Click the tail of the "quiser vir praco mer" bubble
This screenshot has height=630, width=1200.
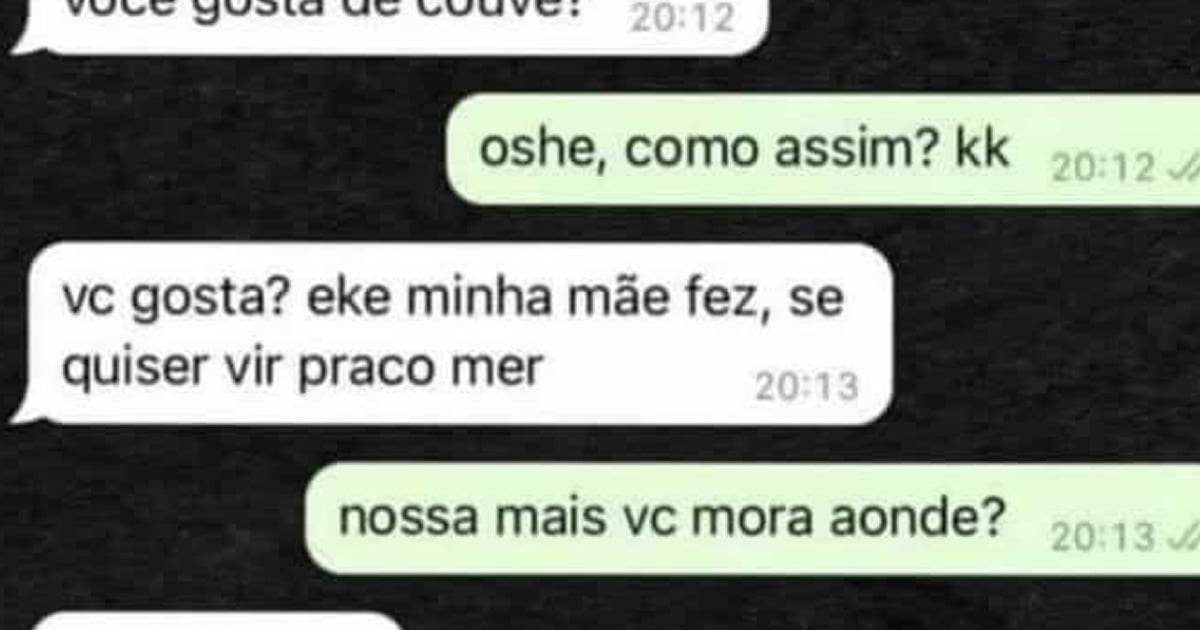point(24,412)
